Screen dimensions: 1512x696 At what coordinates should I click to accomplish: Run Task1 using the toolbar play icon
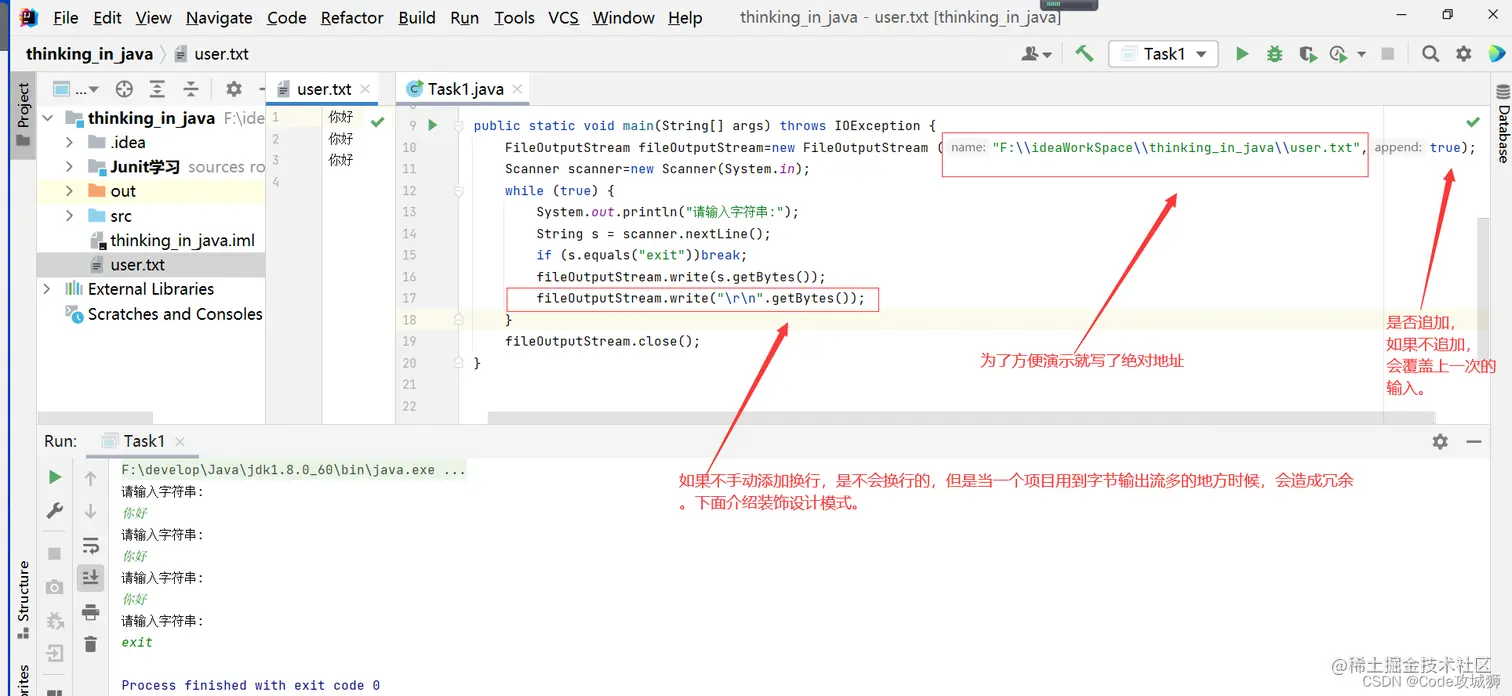pyautogui.click(x=1242, y=54)
